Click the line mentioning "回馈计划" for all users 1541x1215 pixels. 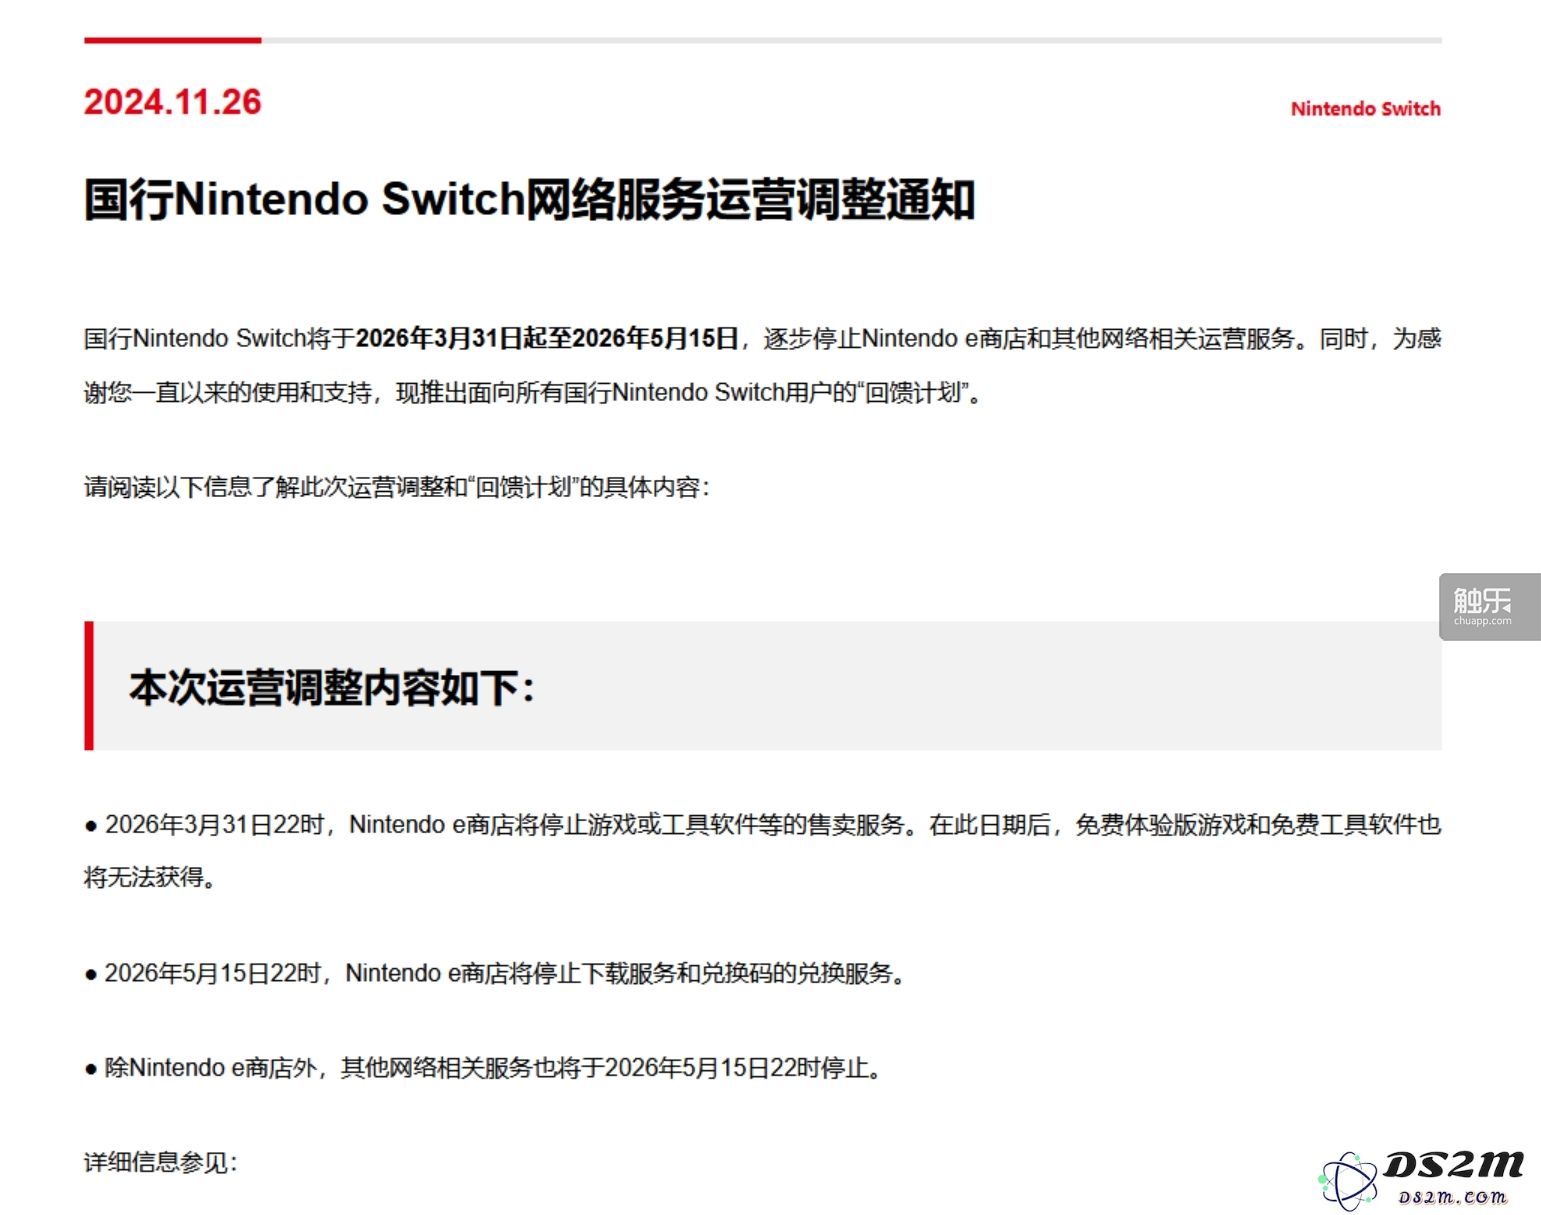pyautogui.click(x=535, y=393)
